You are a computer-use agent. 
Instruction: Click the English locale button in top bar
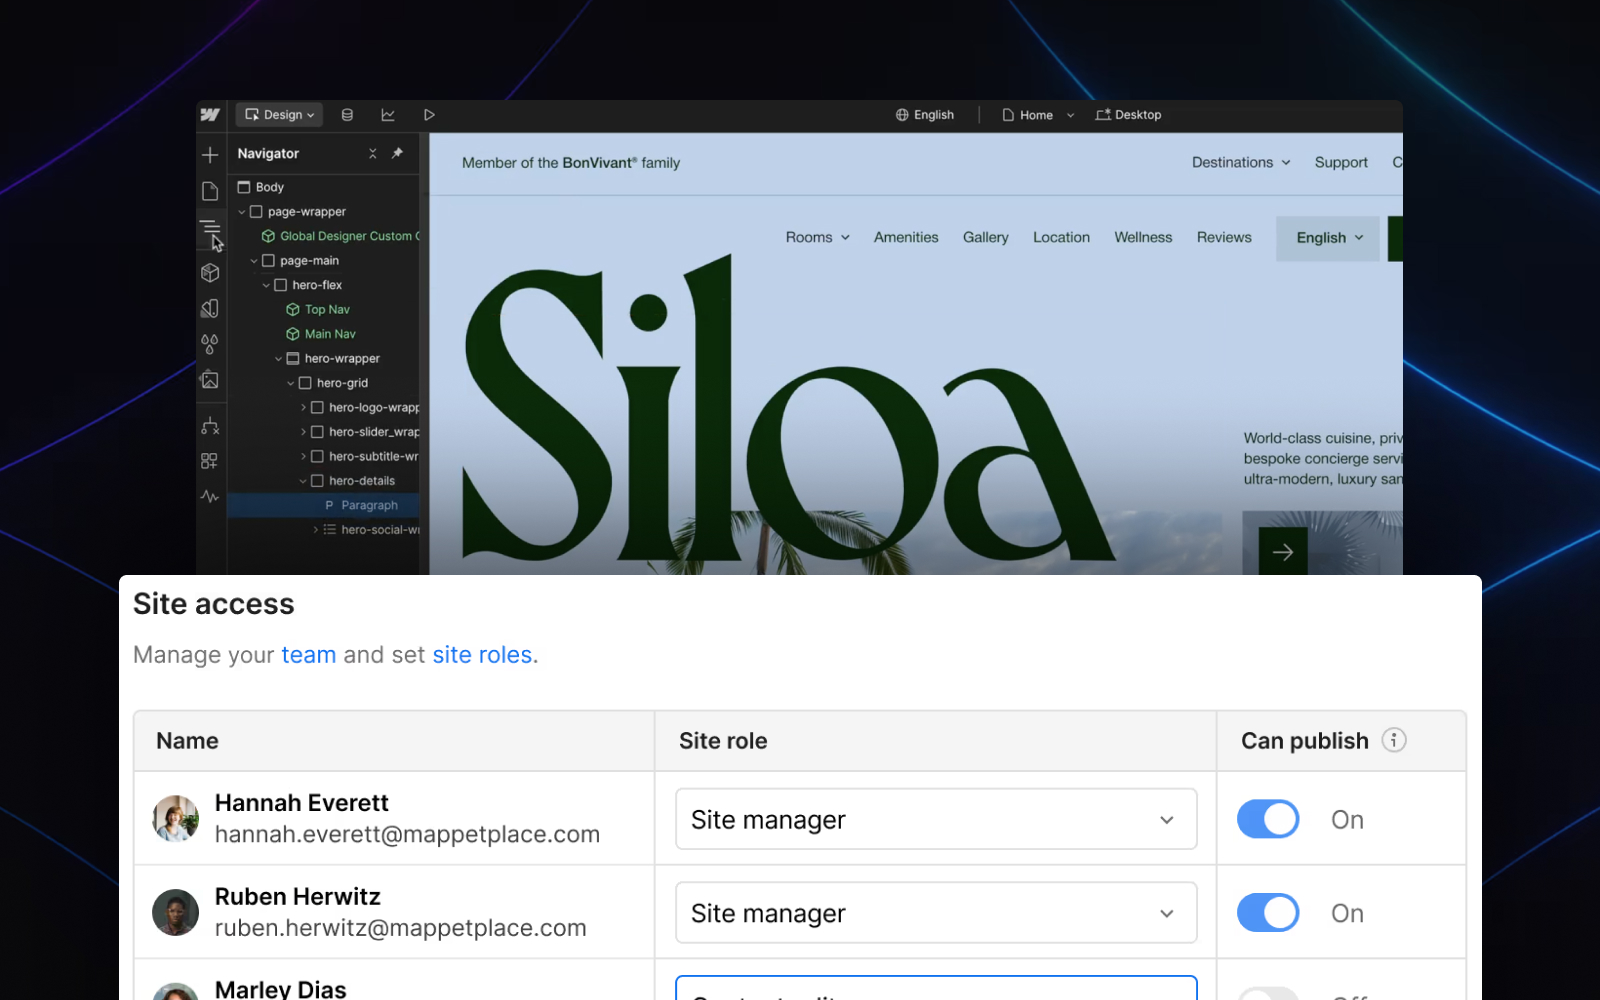coord(925,115)
